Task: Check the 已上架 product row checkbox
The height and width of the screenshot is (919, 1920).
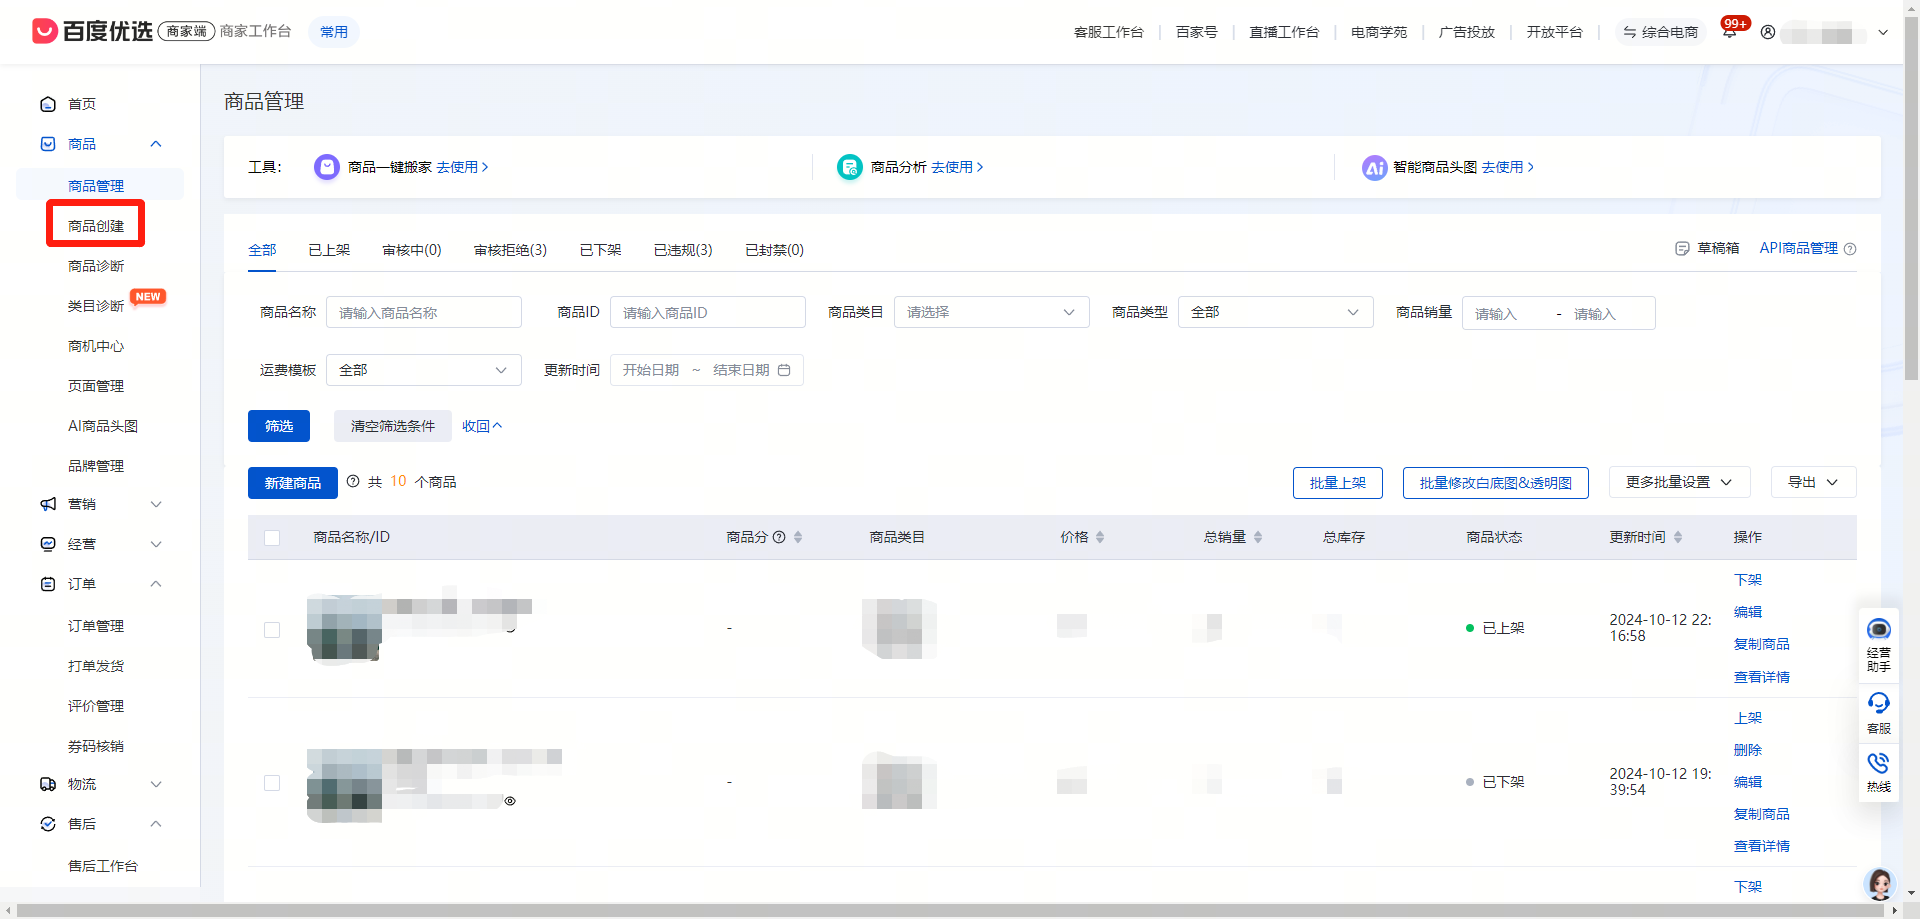Action: point(272,630)
